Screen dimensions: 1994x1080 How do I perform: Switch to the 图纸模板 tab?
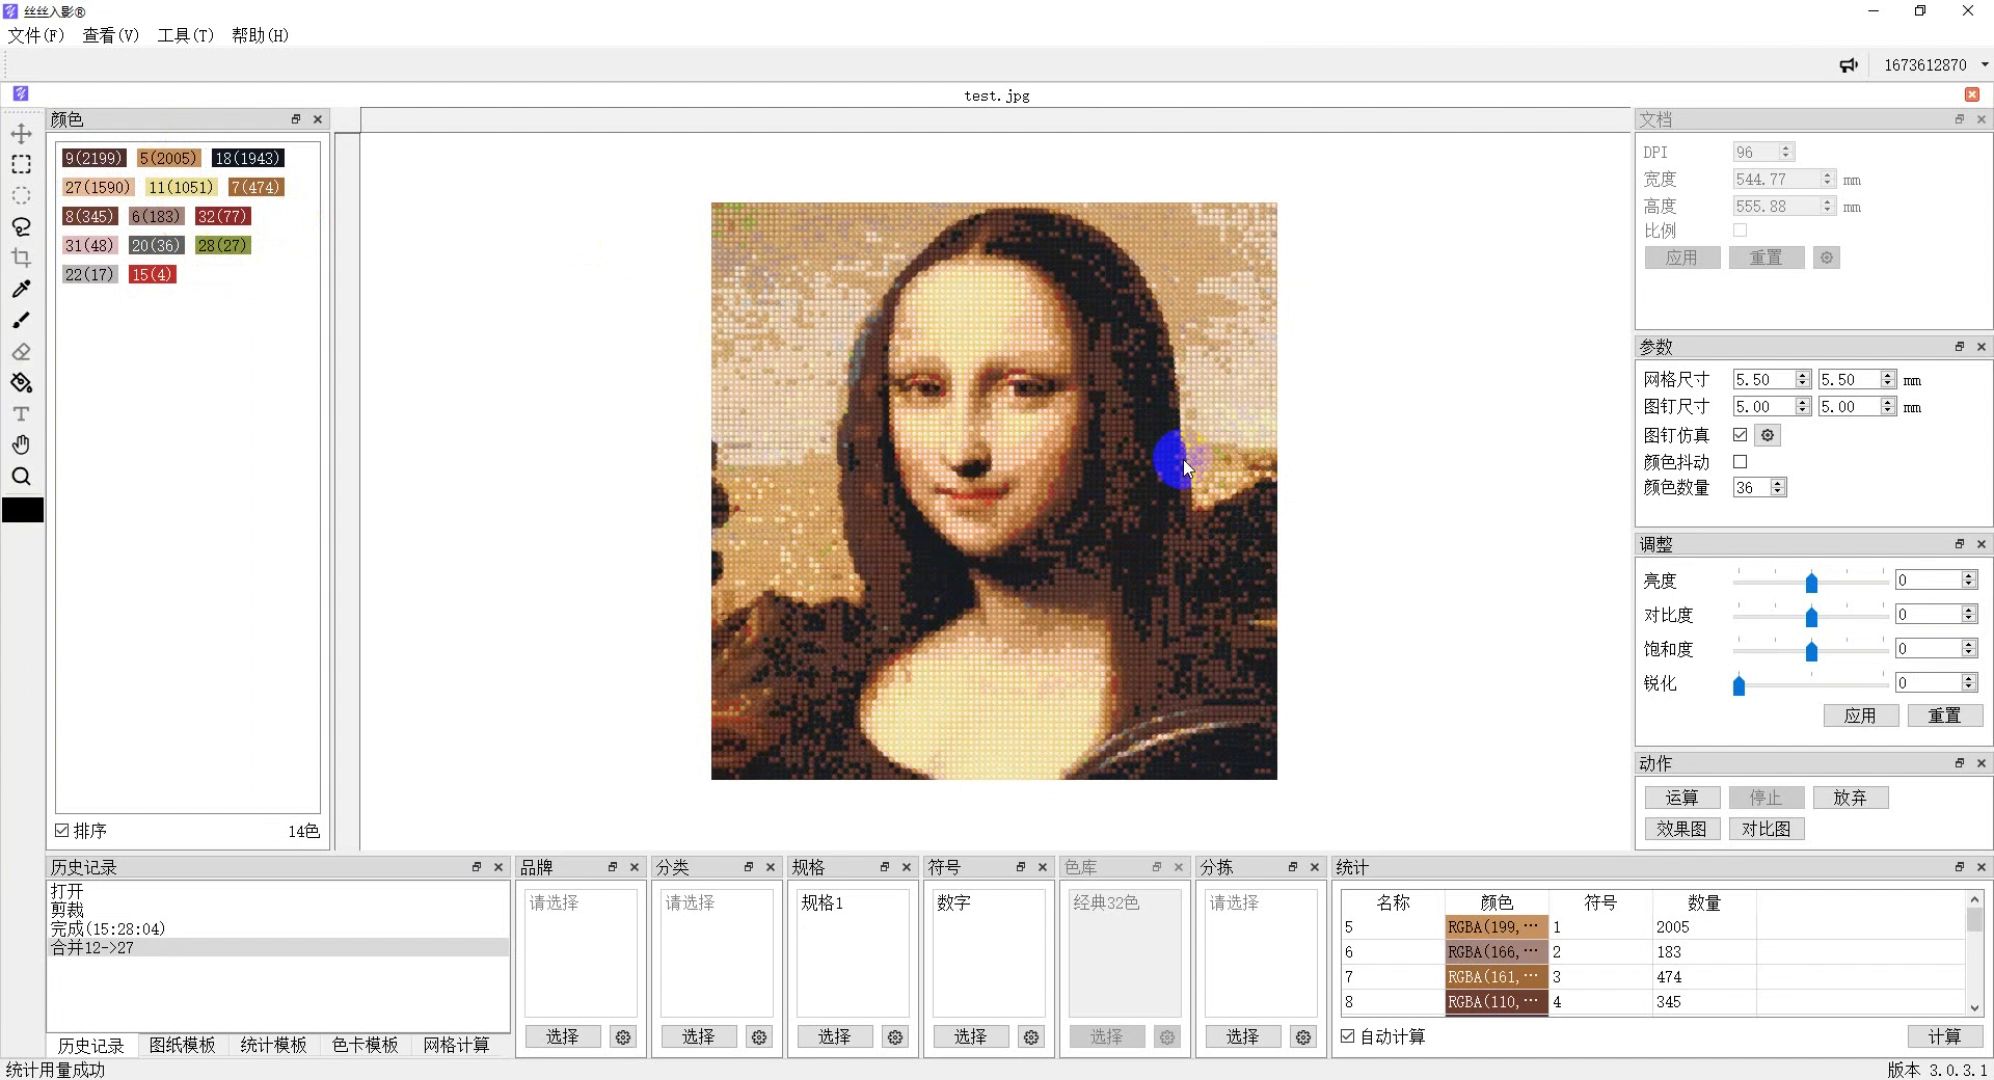pyautogui.click(x=182, y=1045)
